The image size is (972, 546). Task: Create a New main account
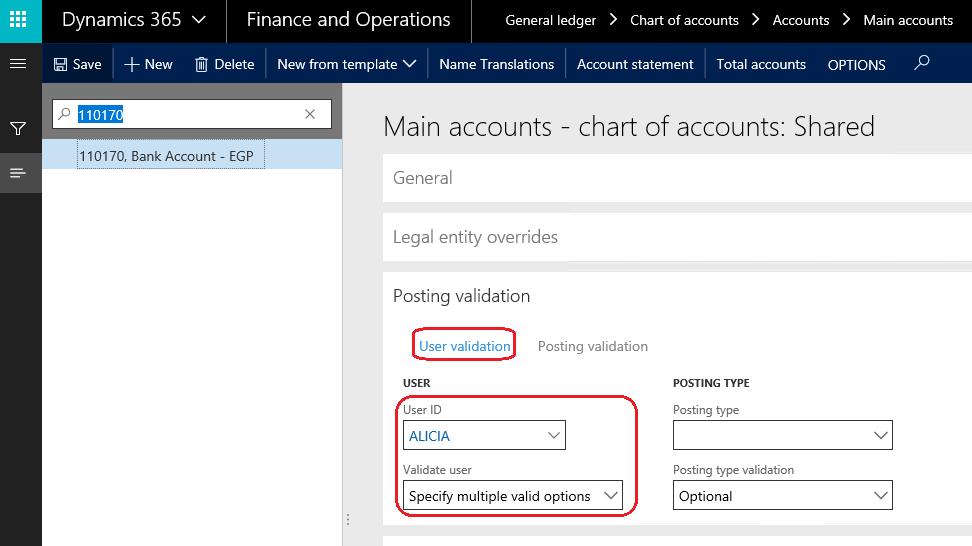tap(148, 64)
